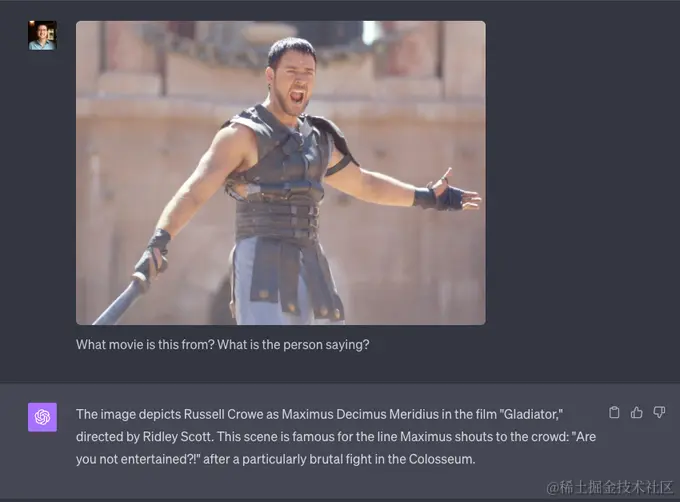The image size is (680, 502).
Task: Click the sentence "What is the person saying?"
Action: click(293, 345)
